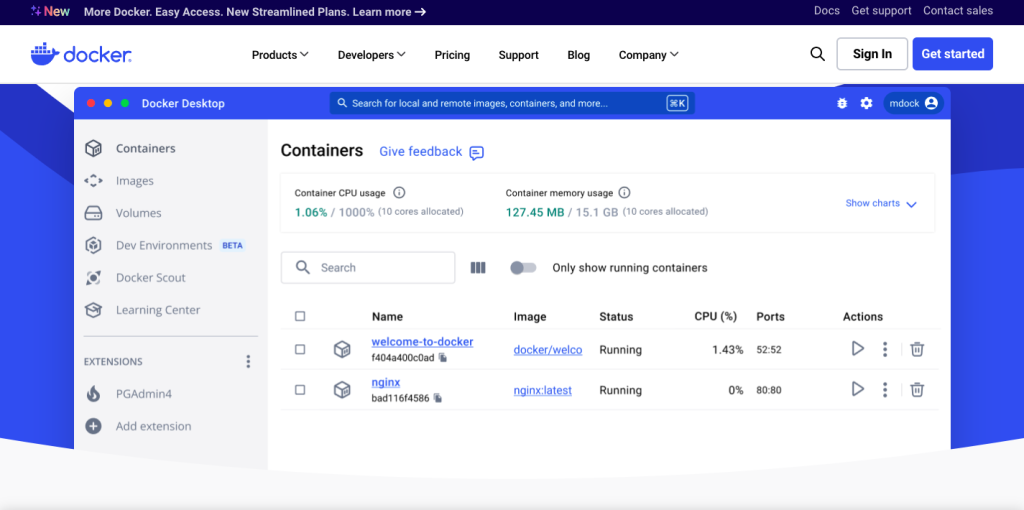
Task: Open the Extensions three-dot menu
Action: [x=248, y=362]
